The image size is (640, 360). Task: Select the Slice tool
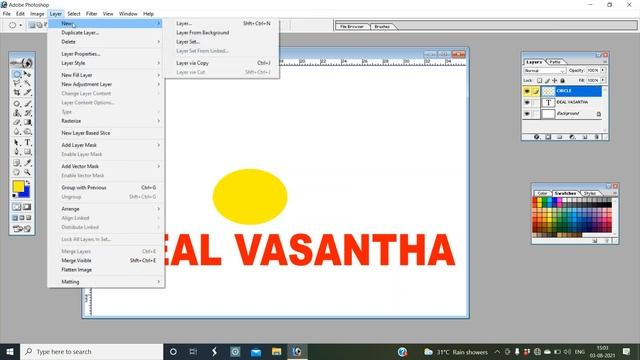27,92
